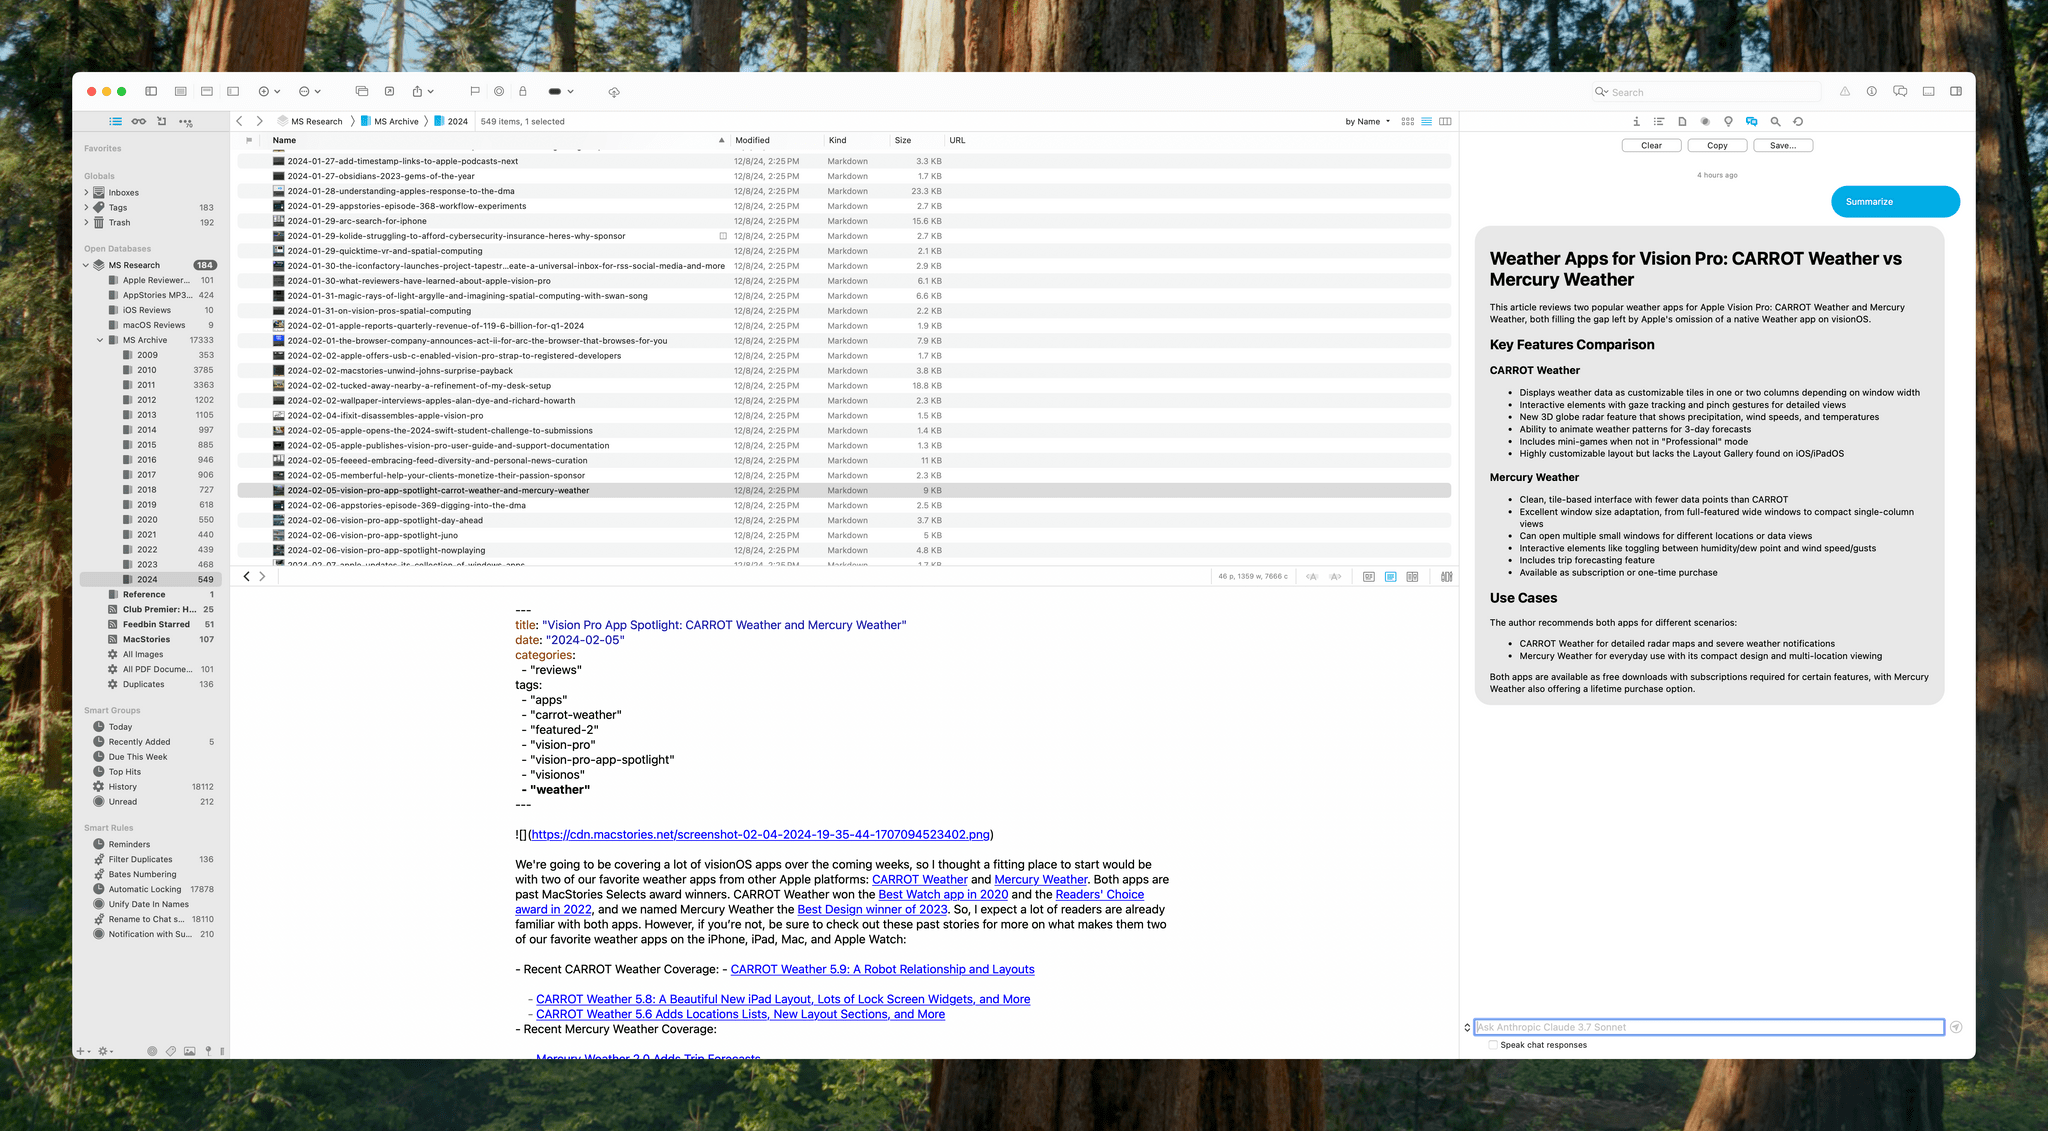The image size is (2048, 1131).
Task: Select the navigate list icon in the sidebar header
Action: pos(115,121)
